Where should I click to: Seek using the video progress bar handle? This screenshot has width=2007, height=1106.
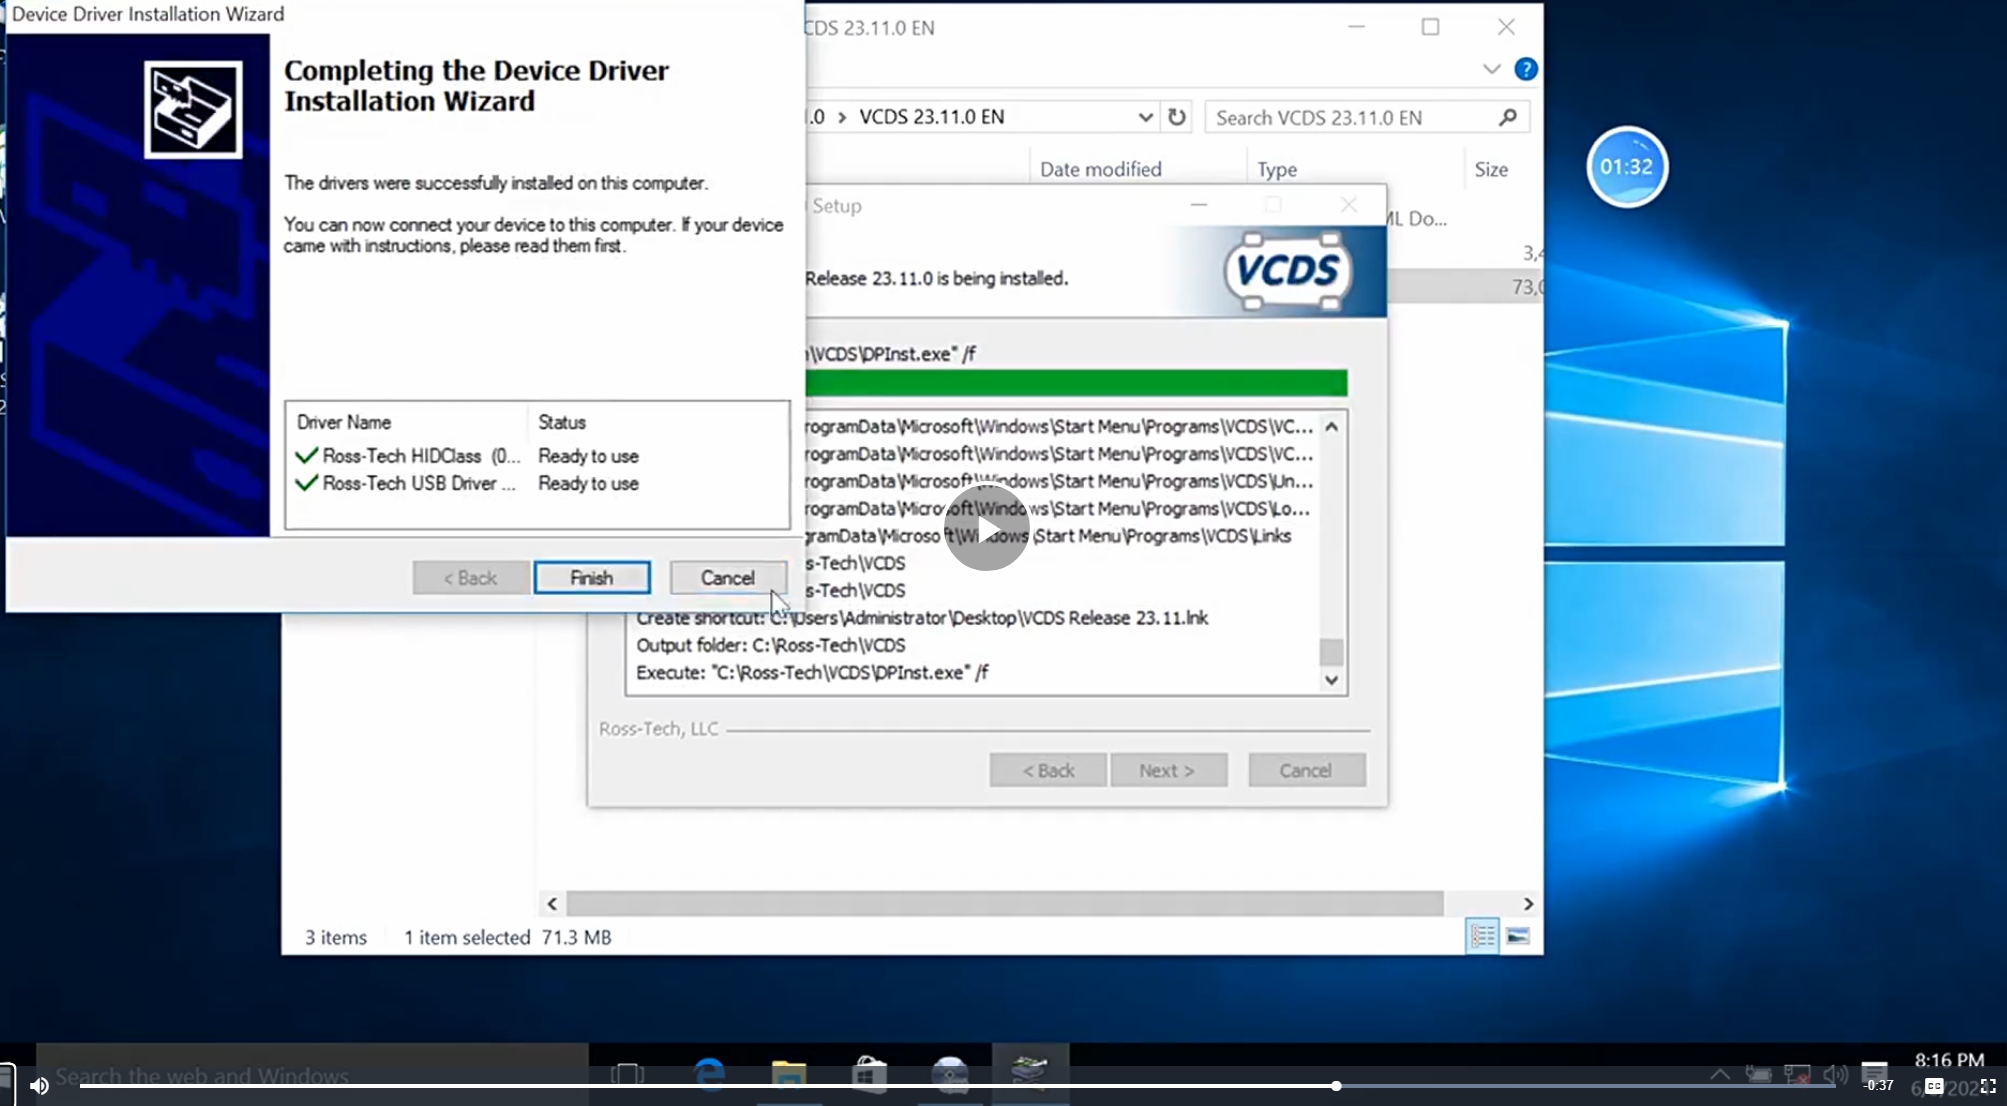tap(1336, 1085)
